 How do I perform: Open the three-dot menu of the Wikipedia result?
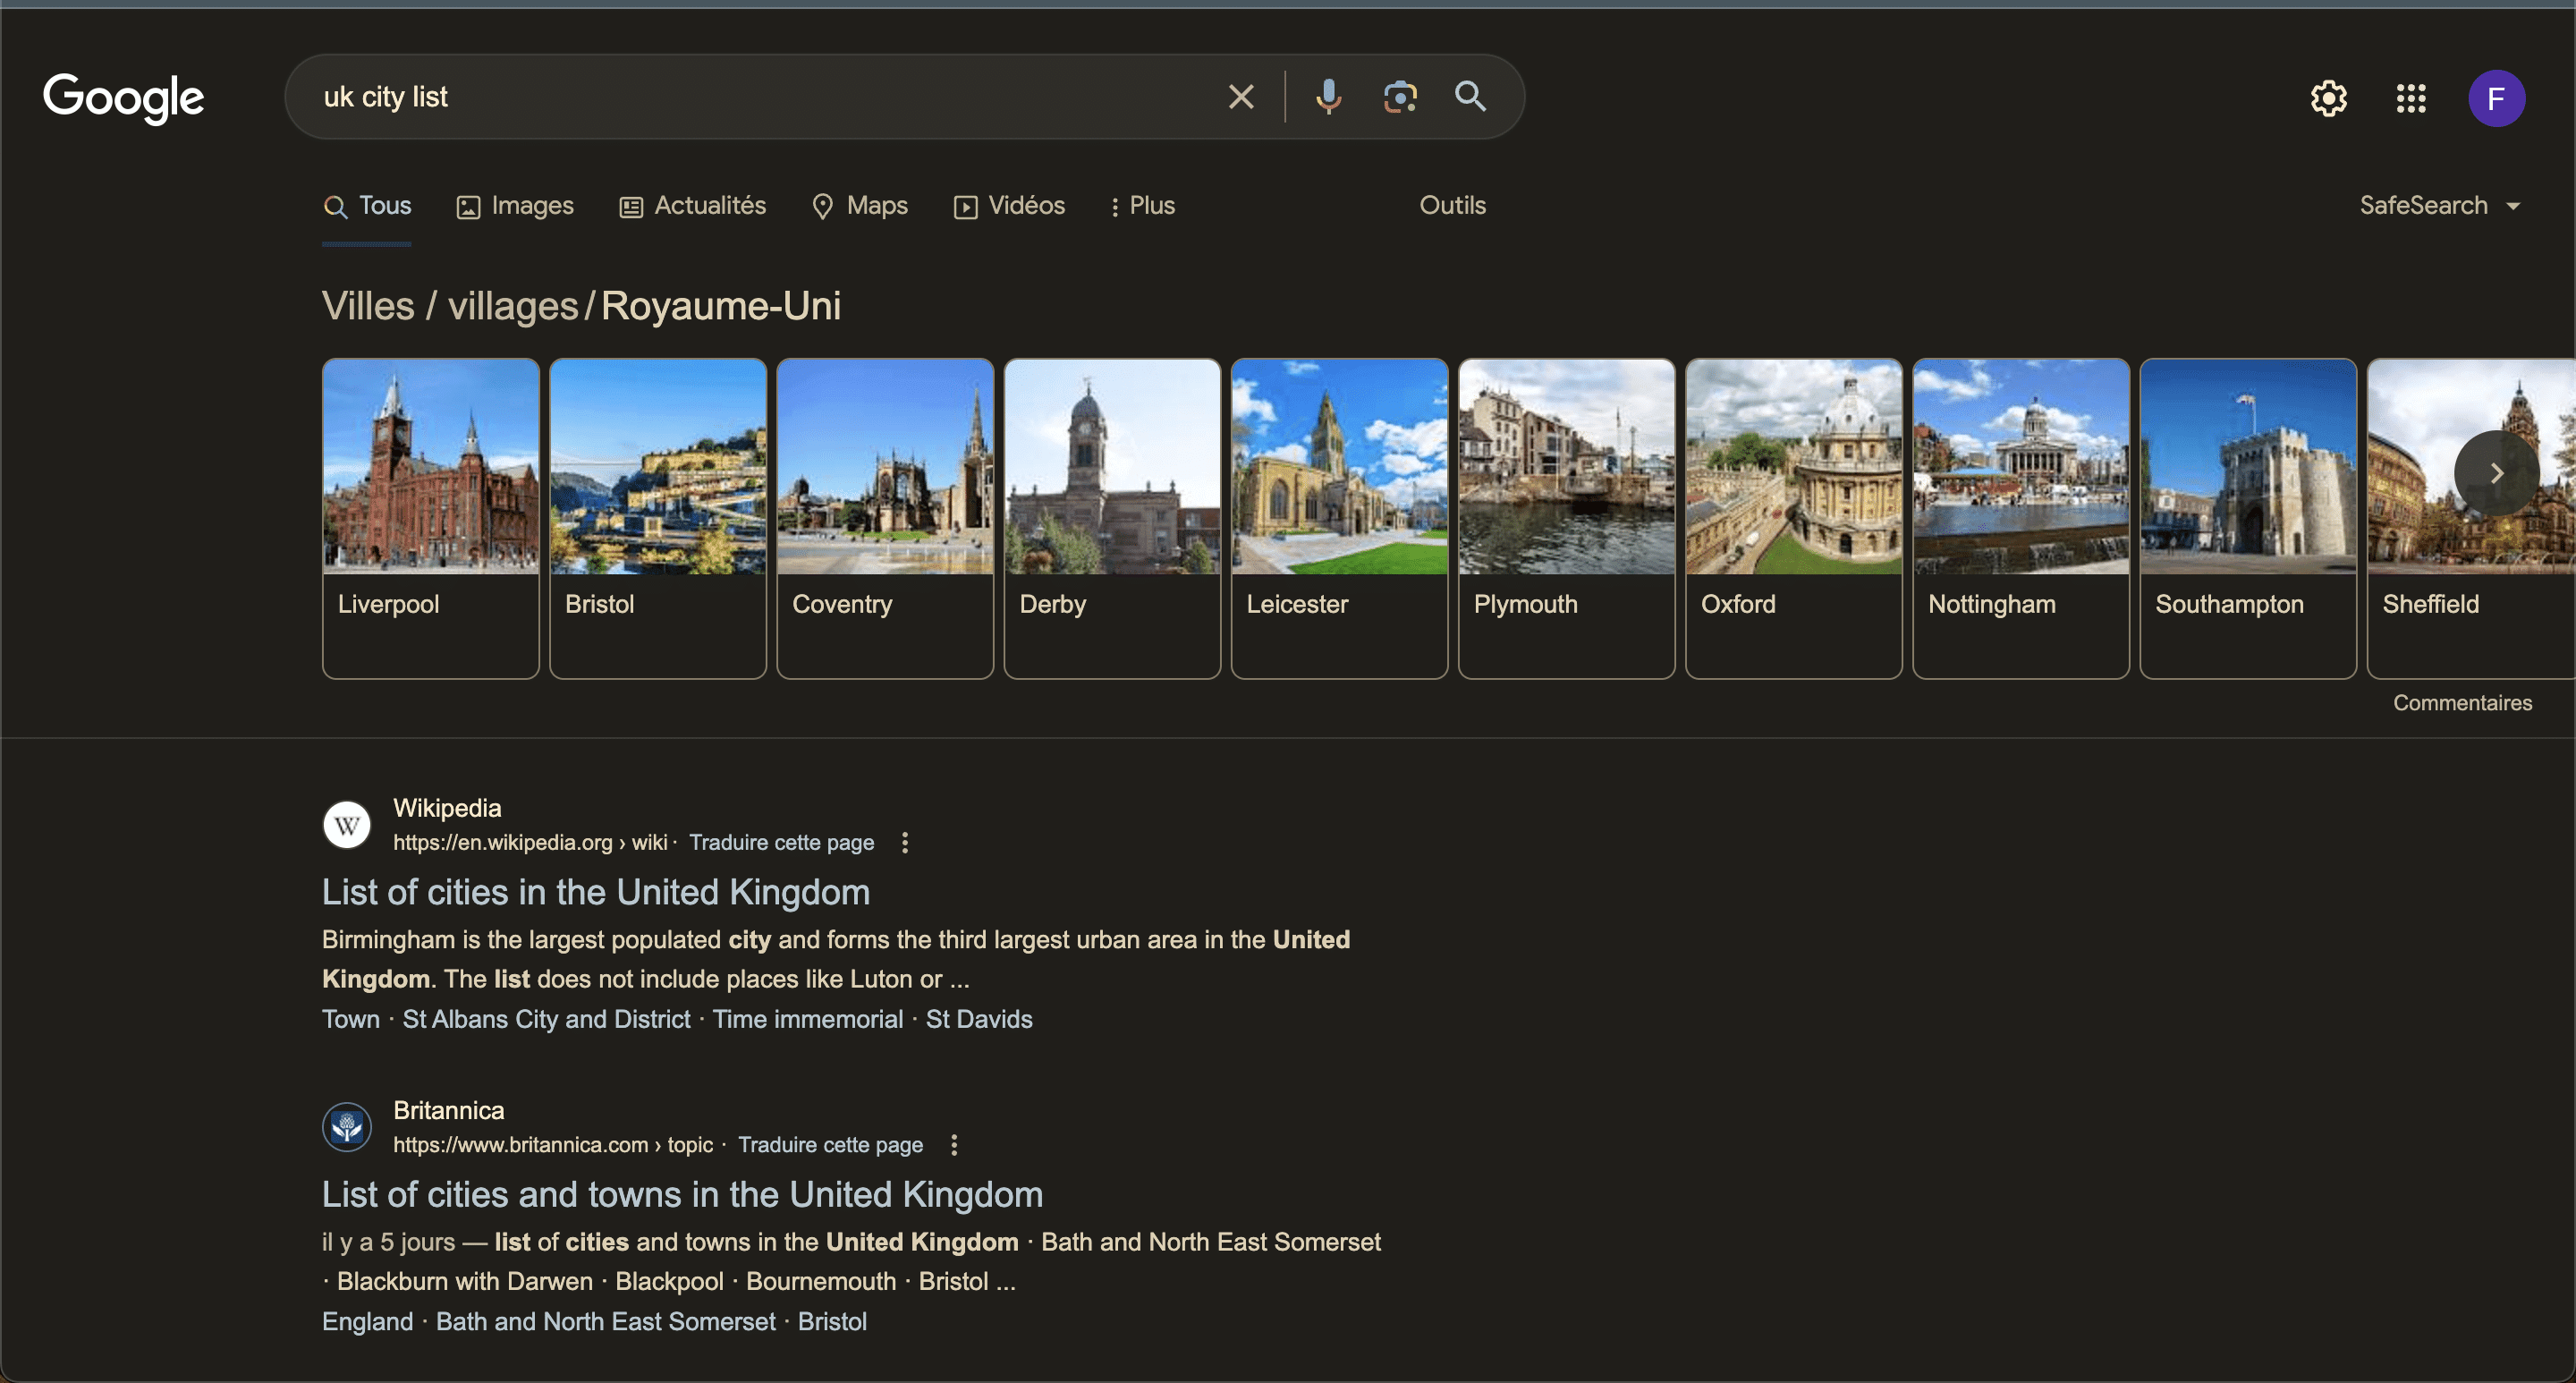[905, 843]
